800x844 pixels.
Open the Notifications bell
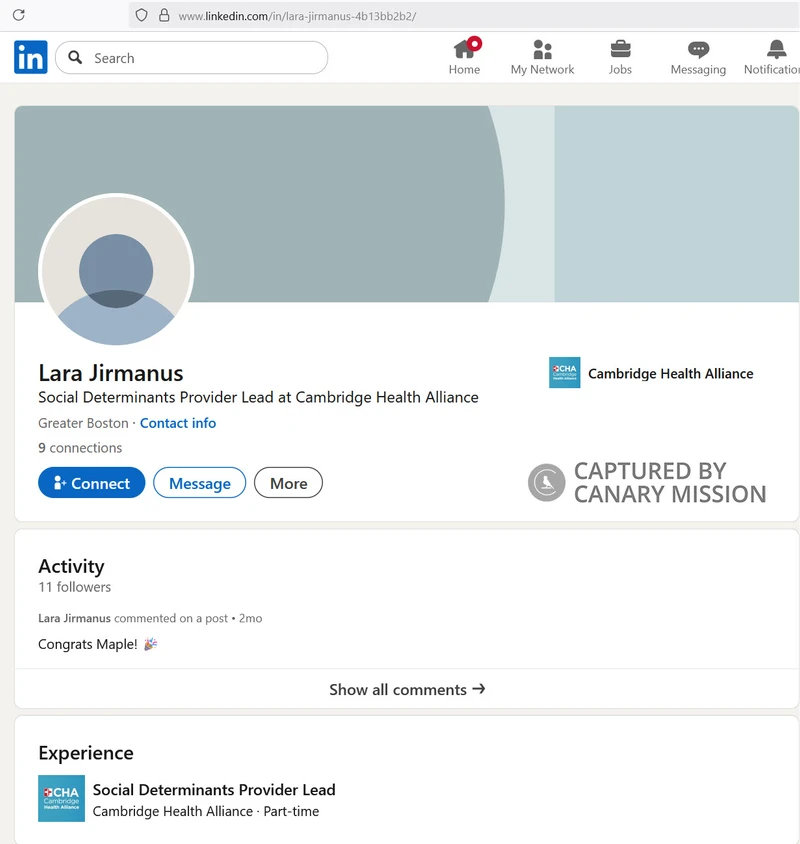click(773, 57)
